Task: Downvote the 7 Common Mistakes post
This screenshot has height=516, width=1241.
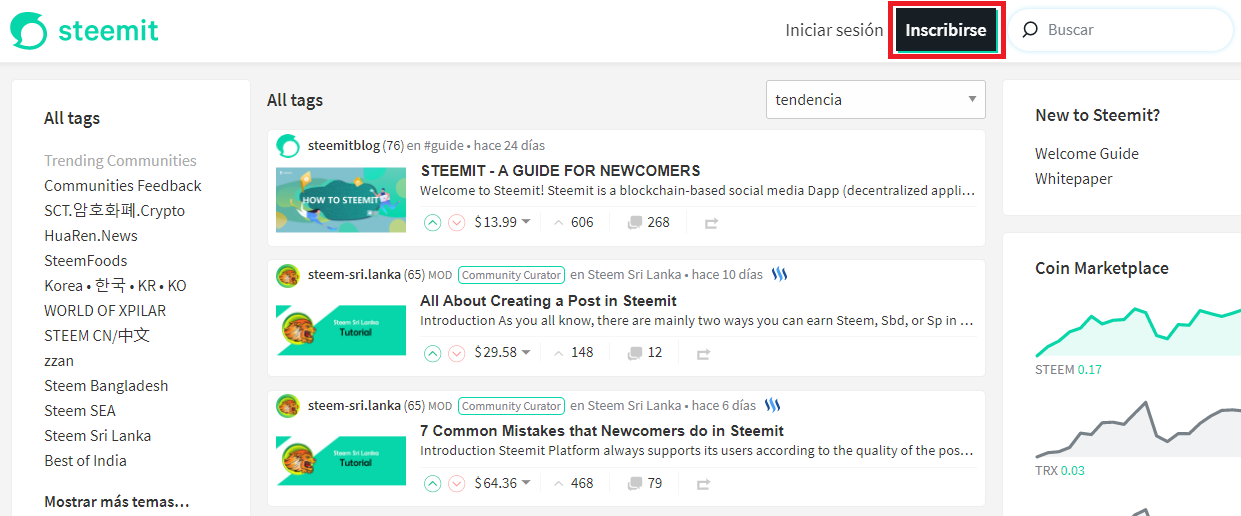Action: (x=457, y=484)
